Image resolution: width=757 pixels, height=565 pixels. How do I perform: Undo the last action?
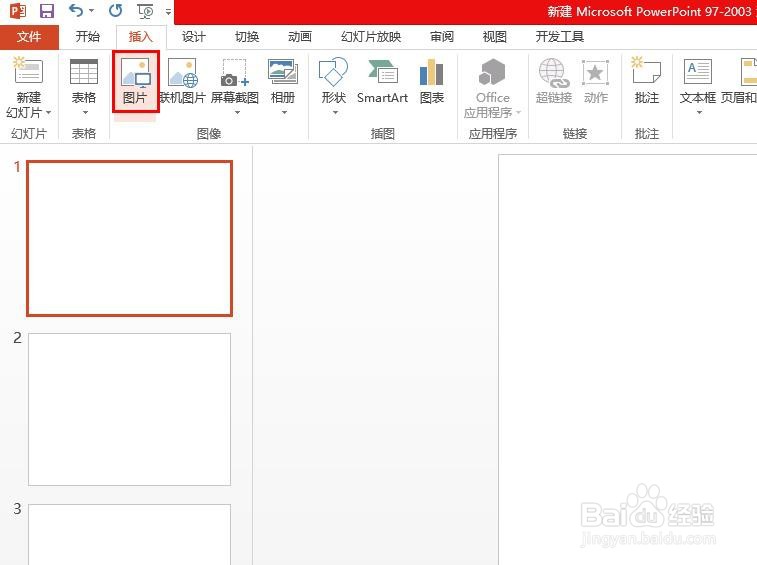pos(76,10)
